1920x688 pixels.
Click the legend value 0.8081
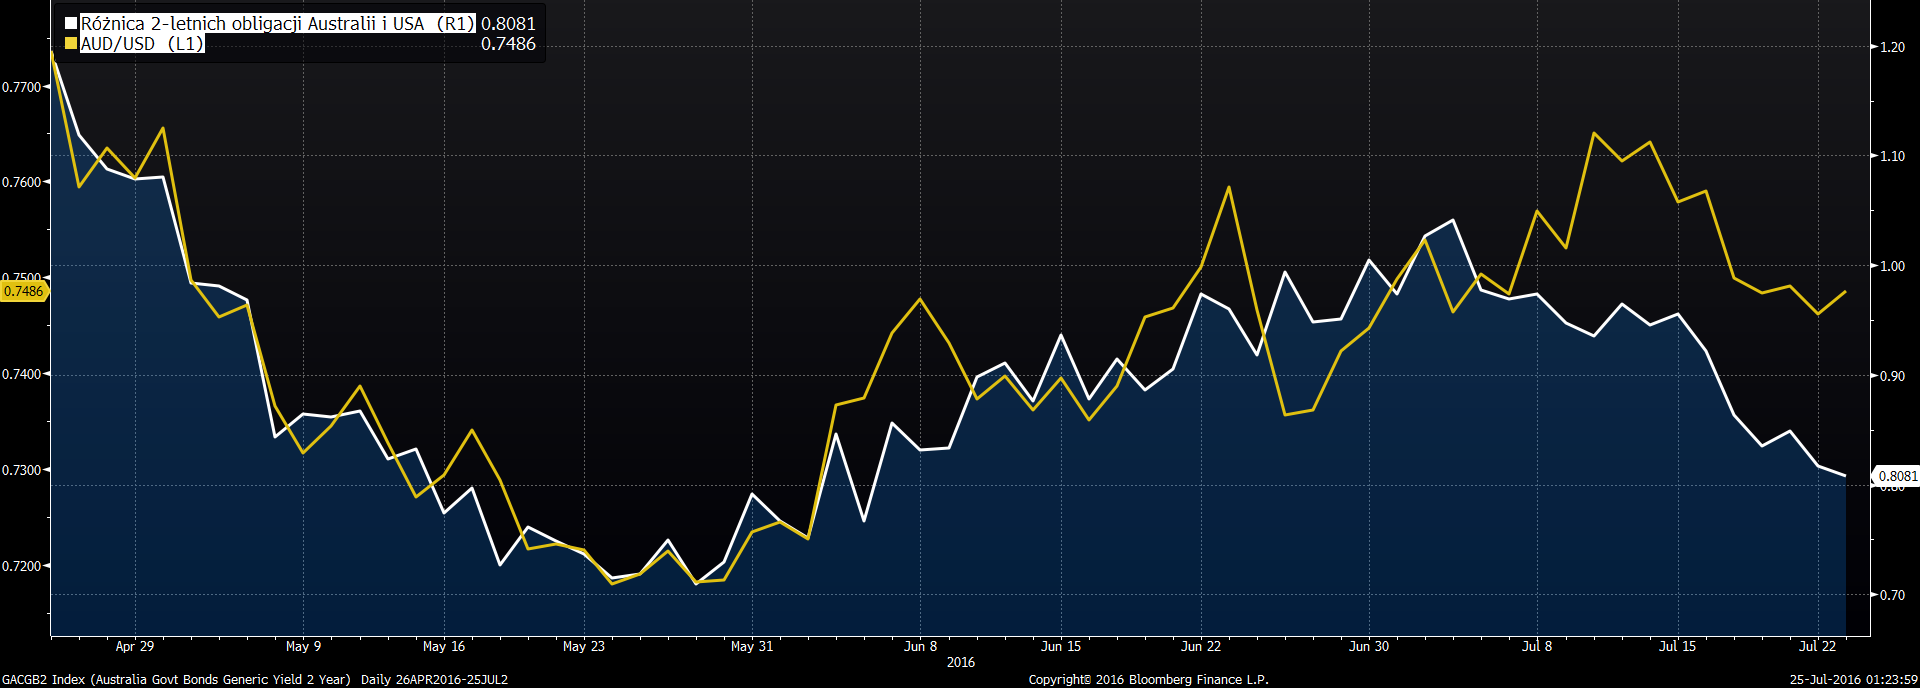[508, 23]
